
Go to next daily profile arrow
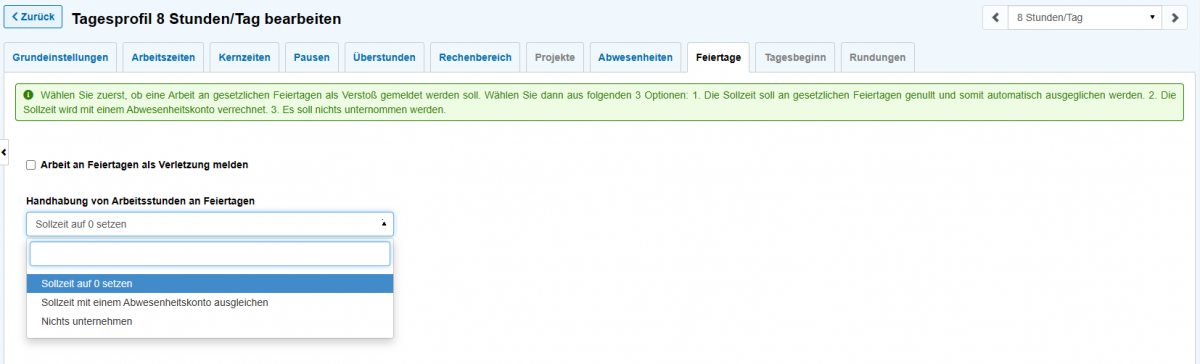[x=1174, y=17]
